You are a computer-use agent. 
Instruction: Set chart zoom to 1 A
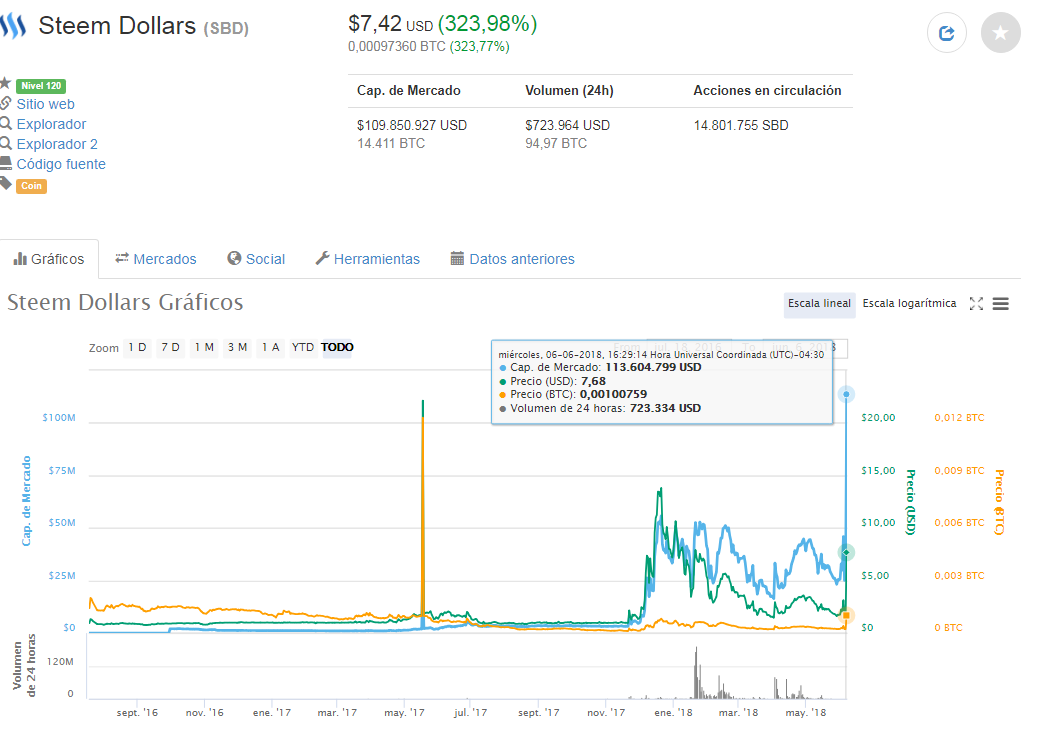[270, 347]
